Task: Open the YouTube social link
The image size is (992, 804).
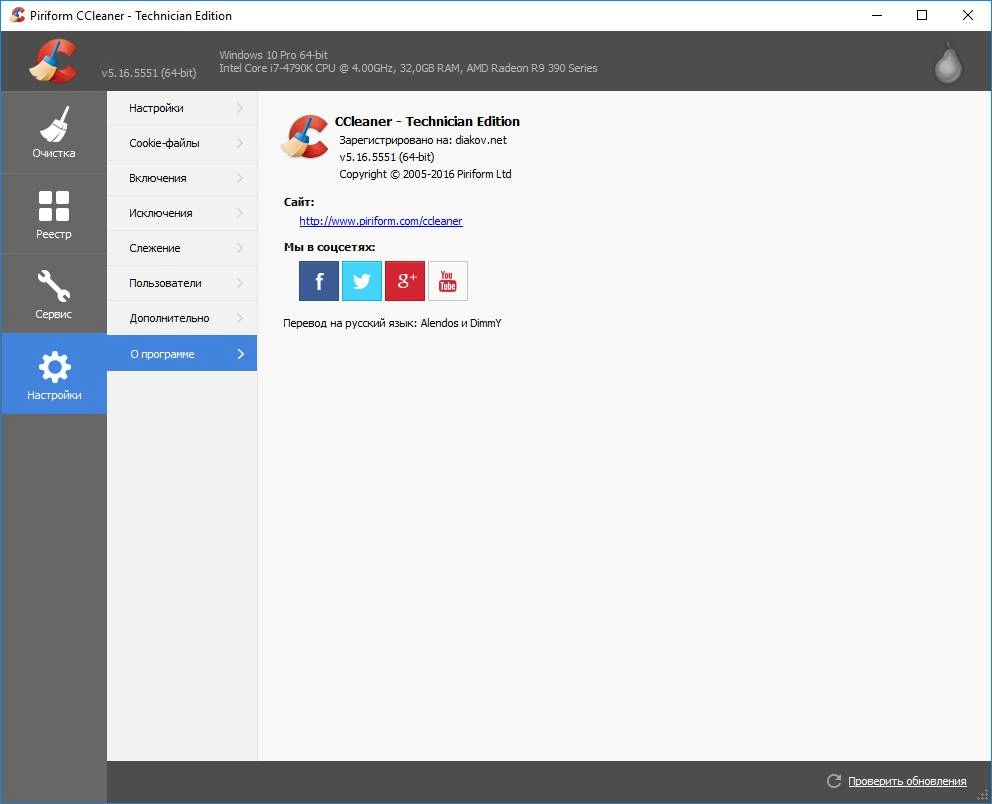Action: [x=448, y=281]
